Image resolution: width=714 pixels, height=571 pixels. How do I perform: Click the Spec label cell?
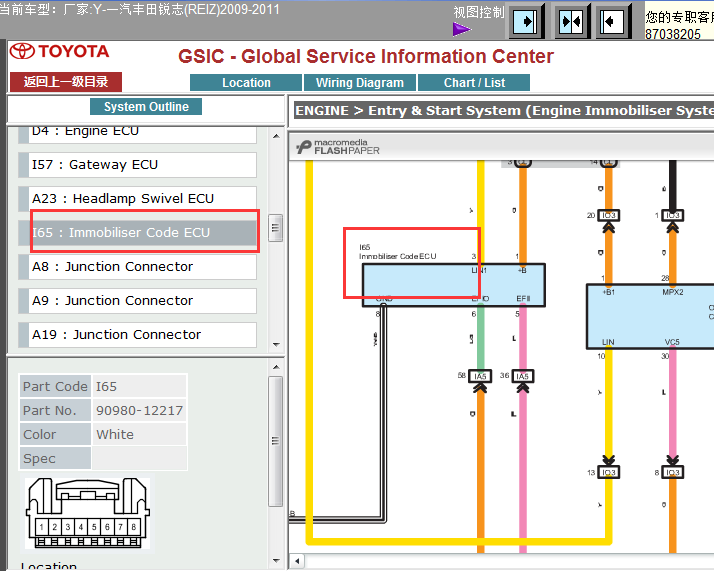55,458
